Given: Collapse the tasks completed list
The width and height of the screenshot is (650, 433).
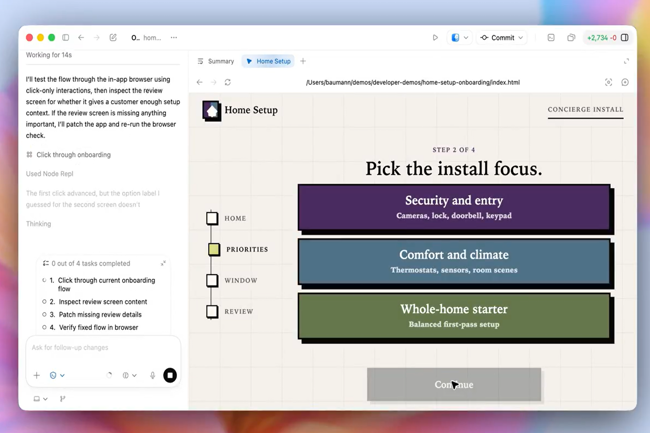Looking at the screenshot, I should click(x=163, y=264).
